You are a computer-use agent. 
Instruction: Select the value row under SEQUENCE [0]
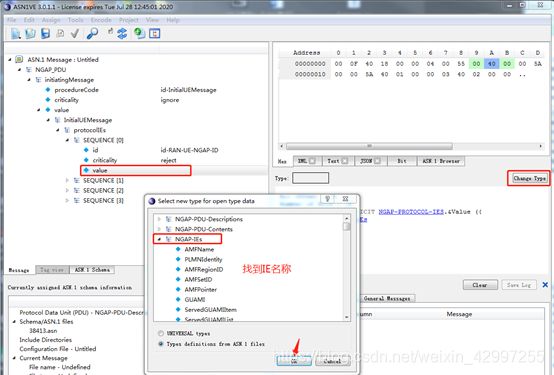(136, 170)
